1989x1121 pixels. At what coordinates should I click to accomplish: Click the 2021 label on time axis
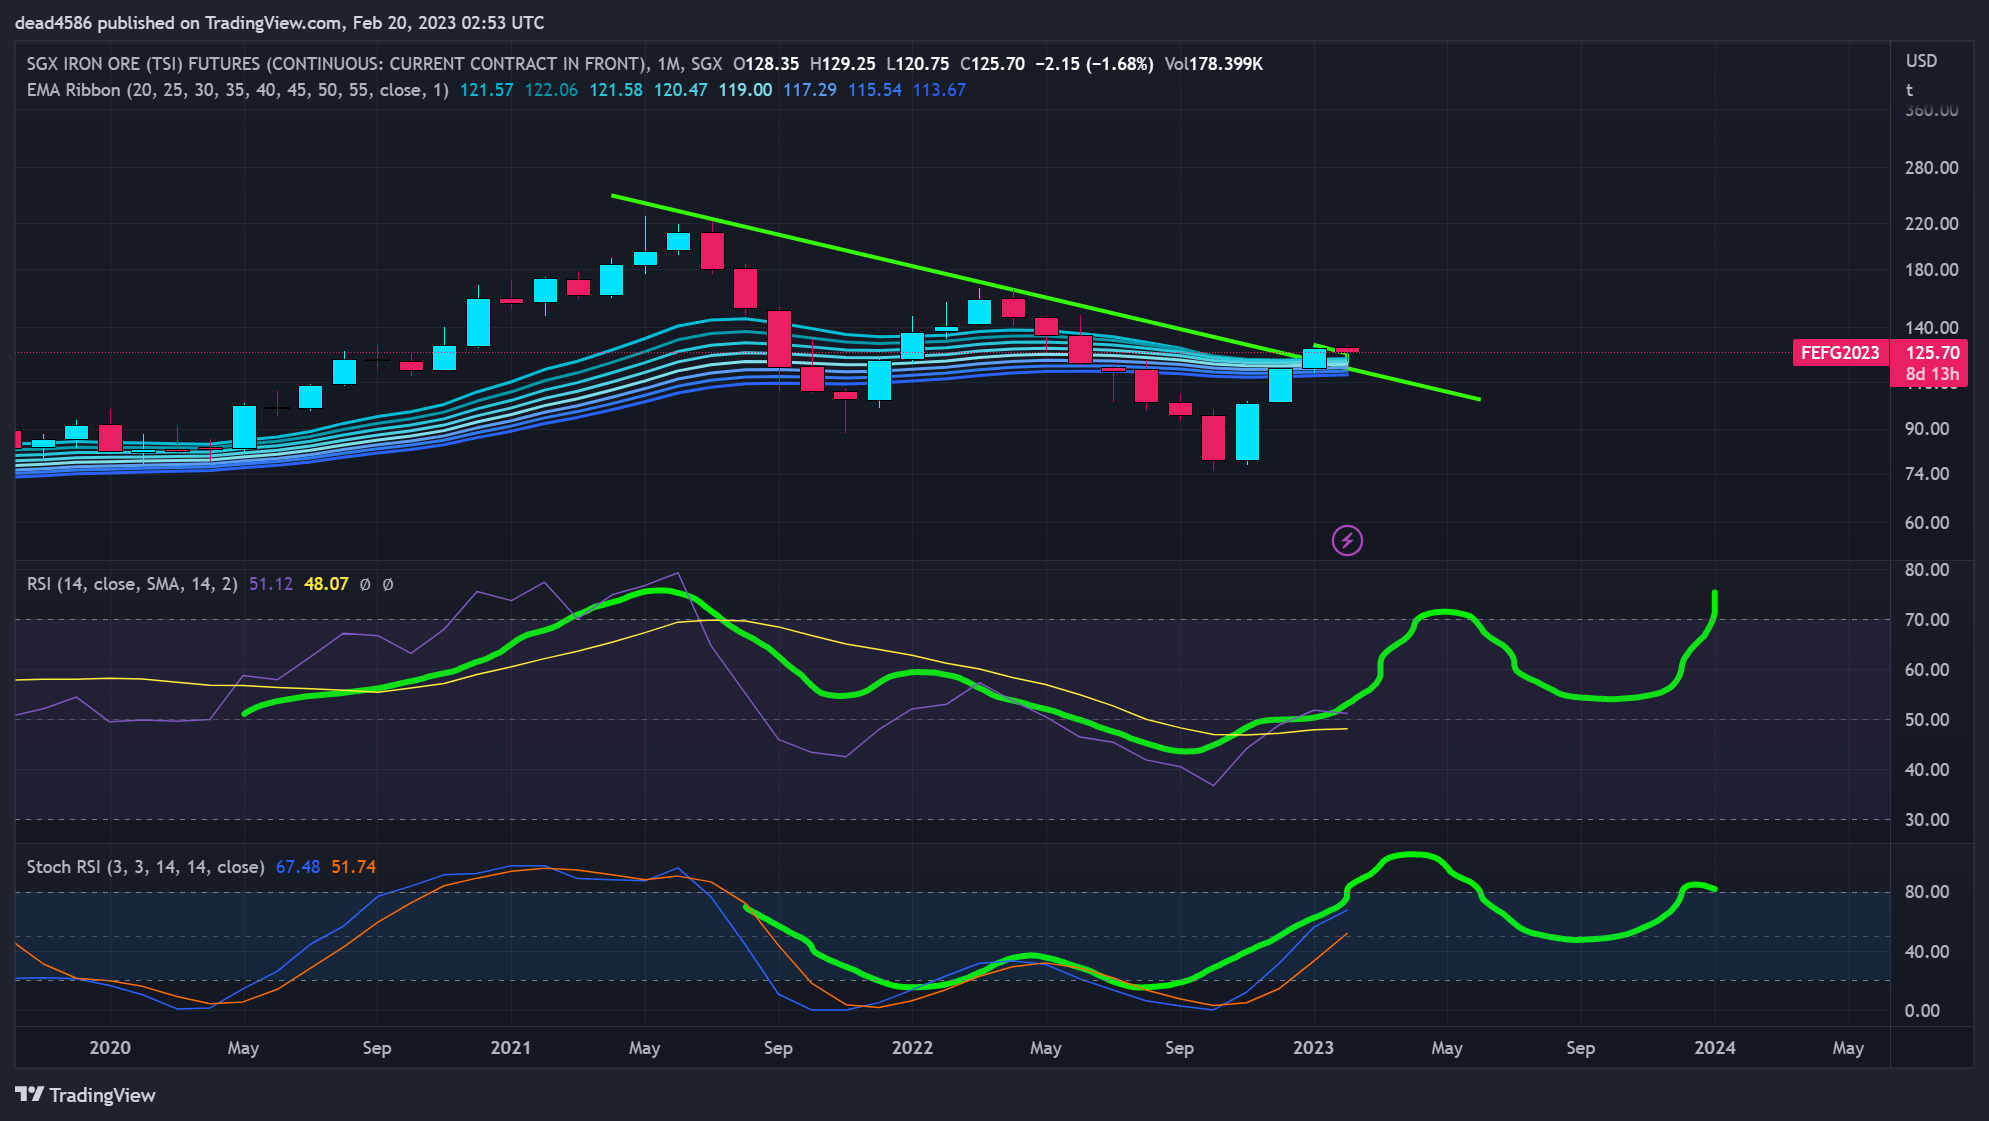pyautogui.click(x=511, y=1048)
